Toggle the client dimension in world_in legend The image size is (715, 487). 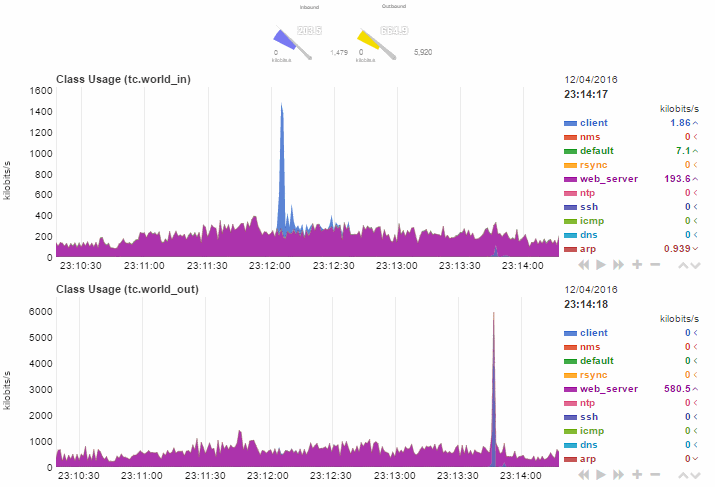593,122
